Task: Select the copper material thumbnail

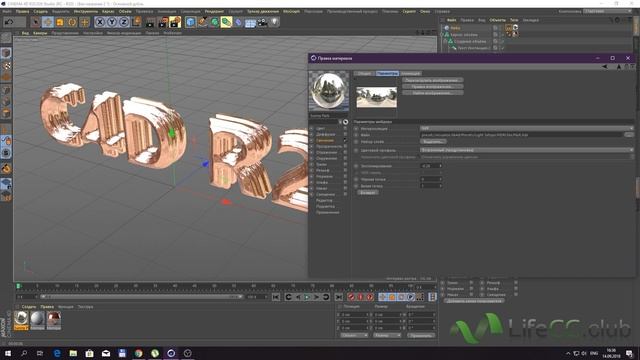Action: pyautogui.click(x=53, y=320)
